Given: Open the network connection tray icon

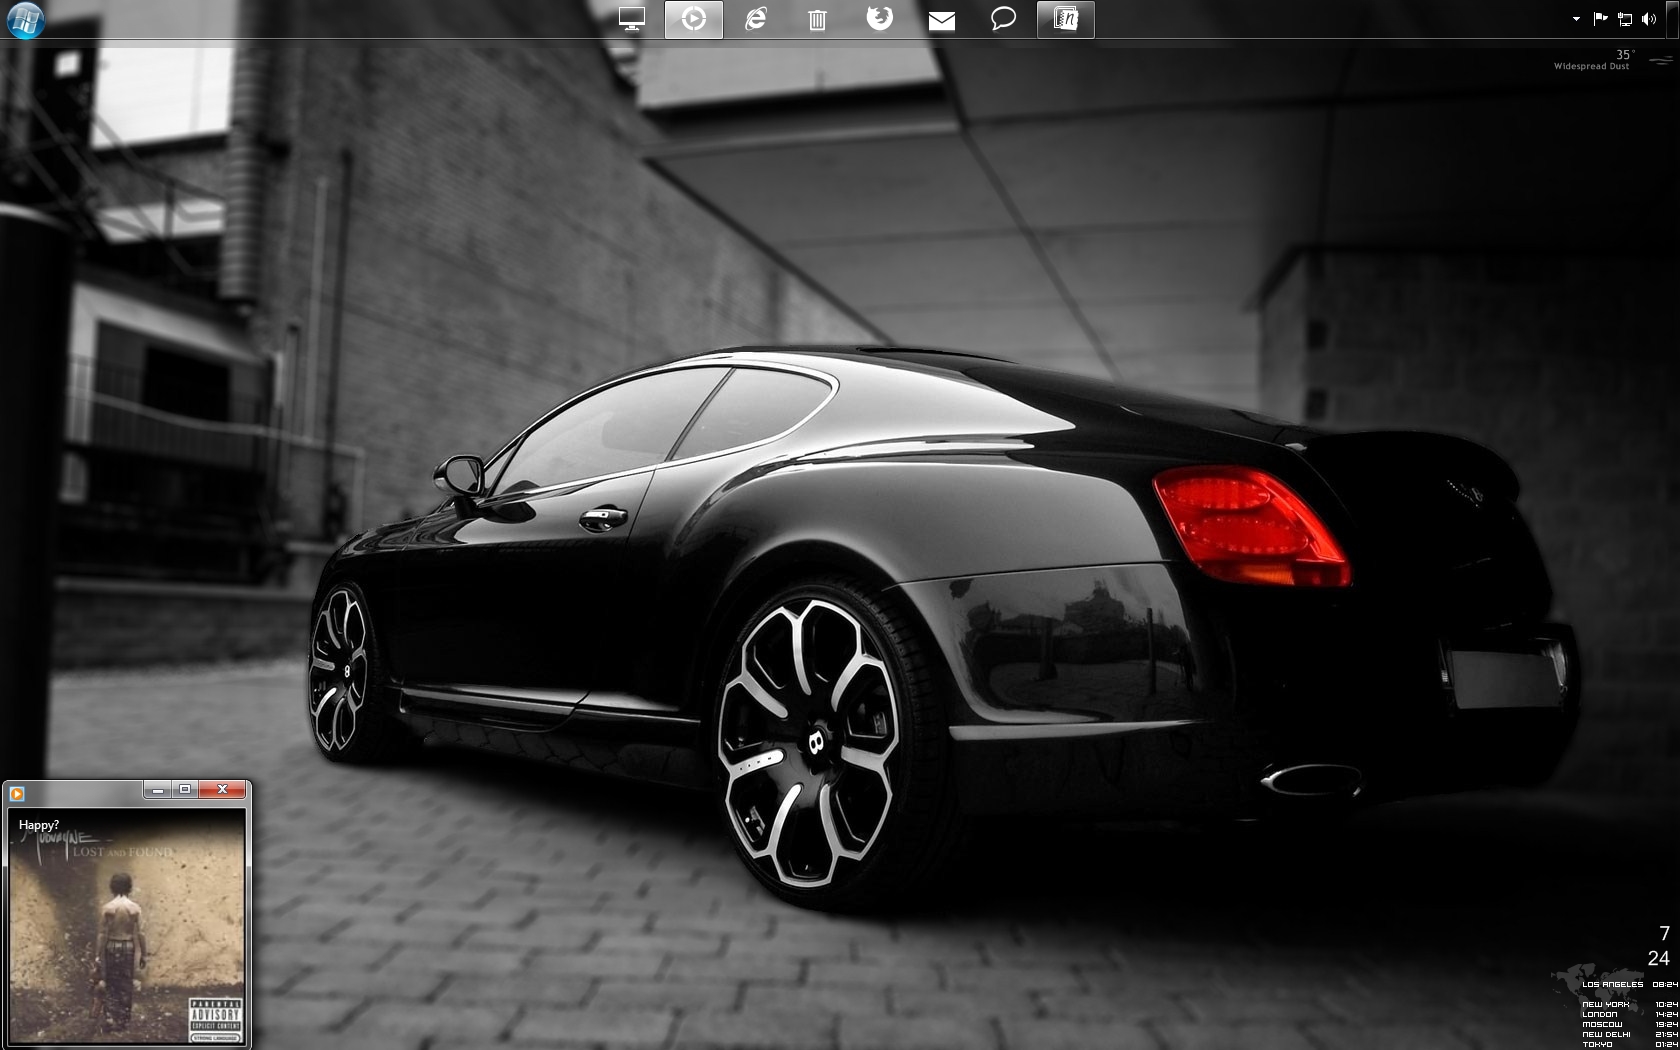Looking at the screenshot, I should [1625, 19].
